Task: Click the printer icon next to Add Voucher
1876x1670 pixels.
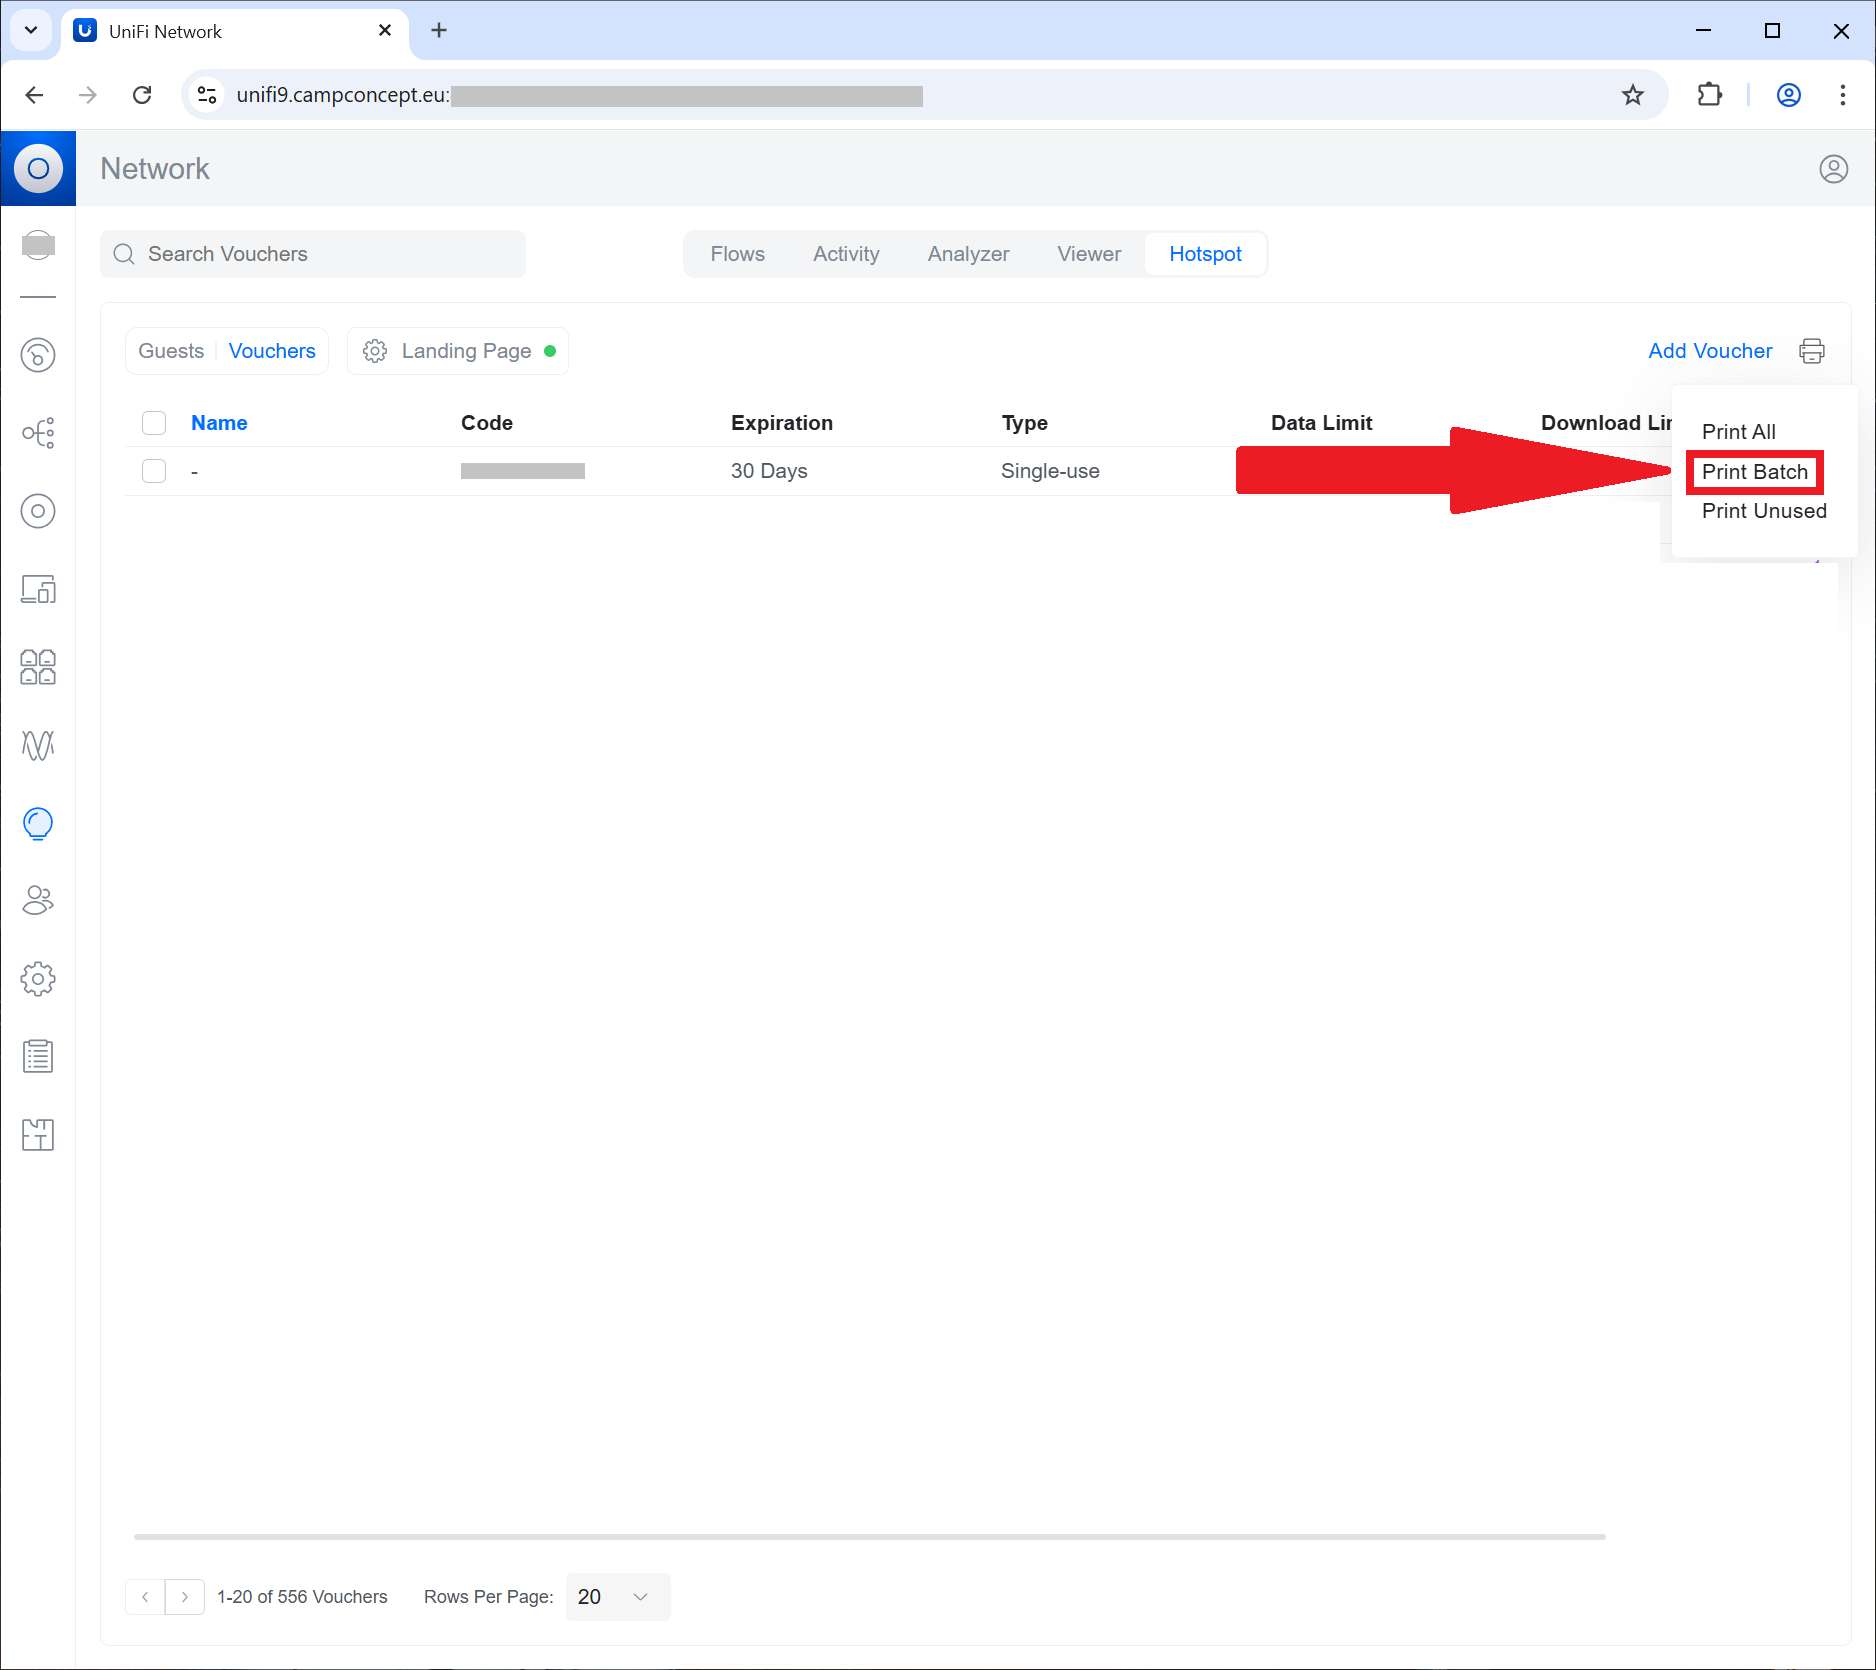Action: pyautogui.click(x=1811, y=351)
